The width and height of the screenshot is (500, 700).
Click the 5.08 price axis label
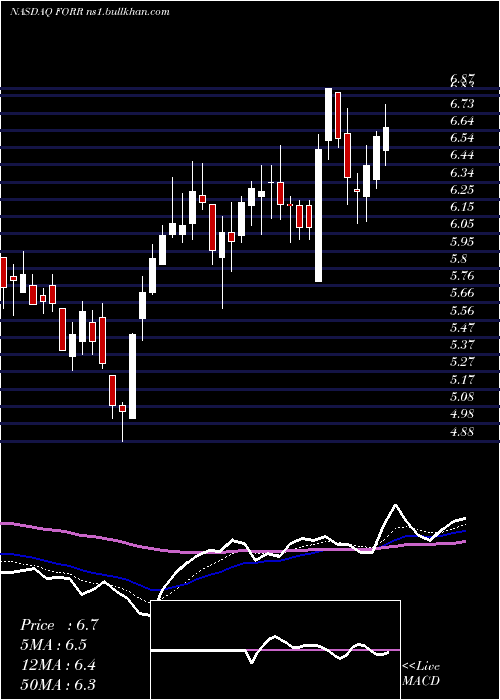(462, 396)
